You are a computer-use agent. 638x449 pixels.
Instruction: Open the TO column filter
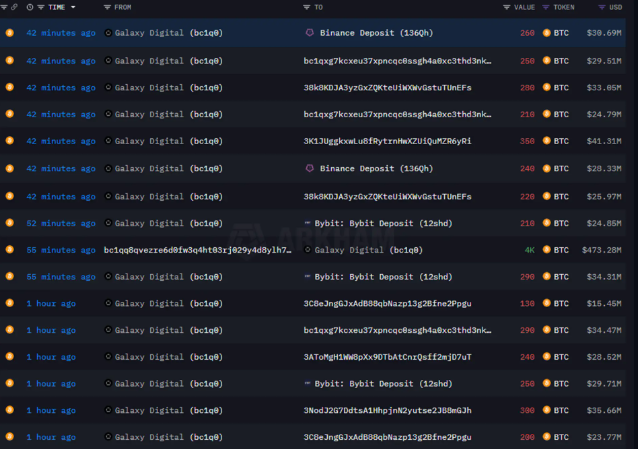[306, 7]
